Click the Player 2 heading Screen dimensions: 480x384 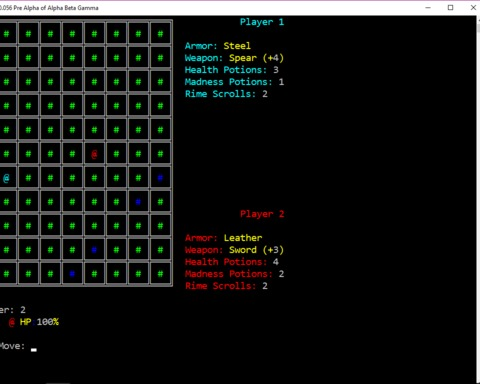[262, 214]
